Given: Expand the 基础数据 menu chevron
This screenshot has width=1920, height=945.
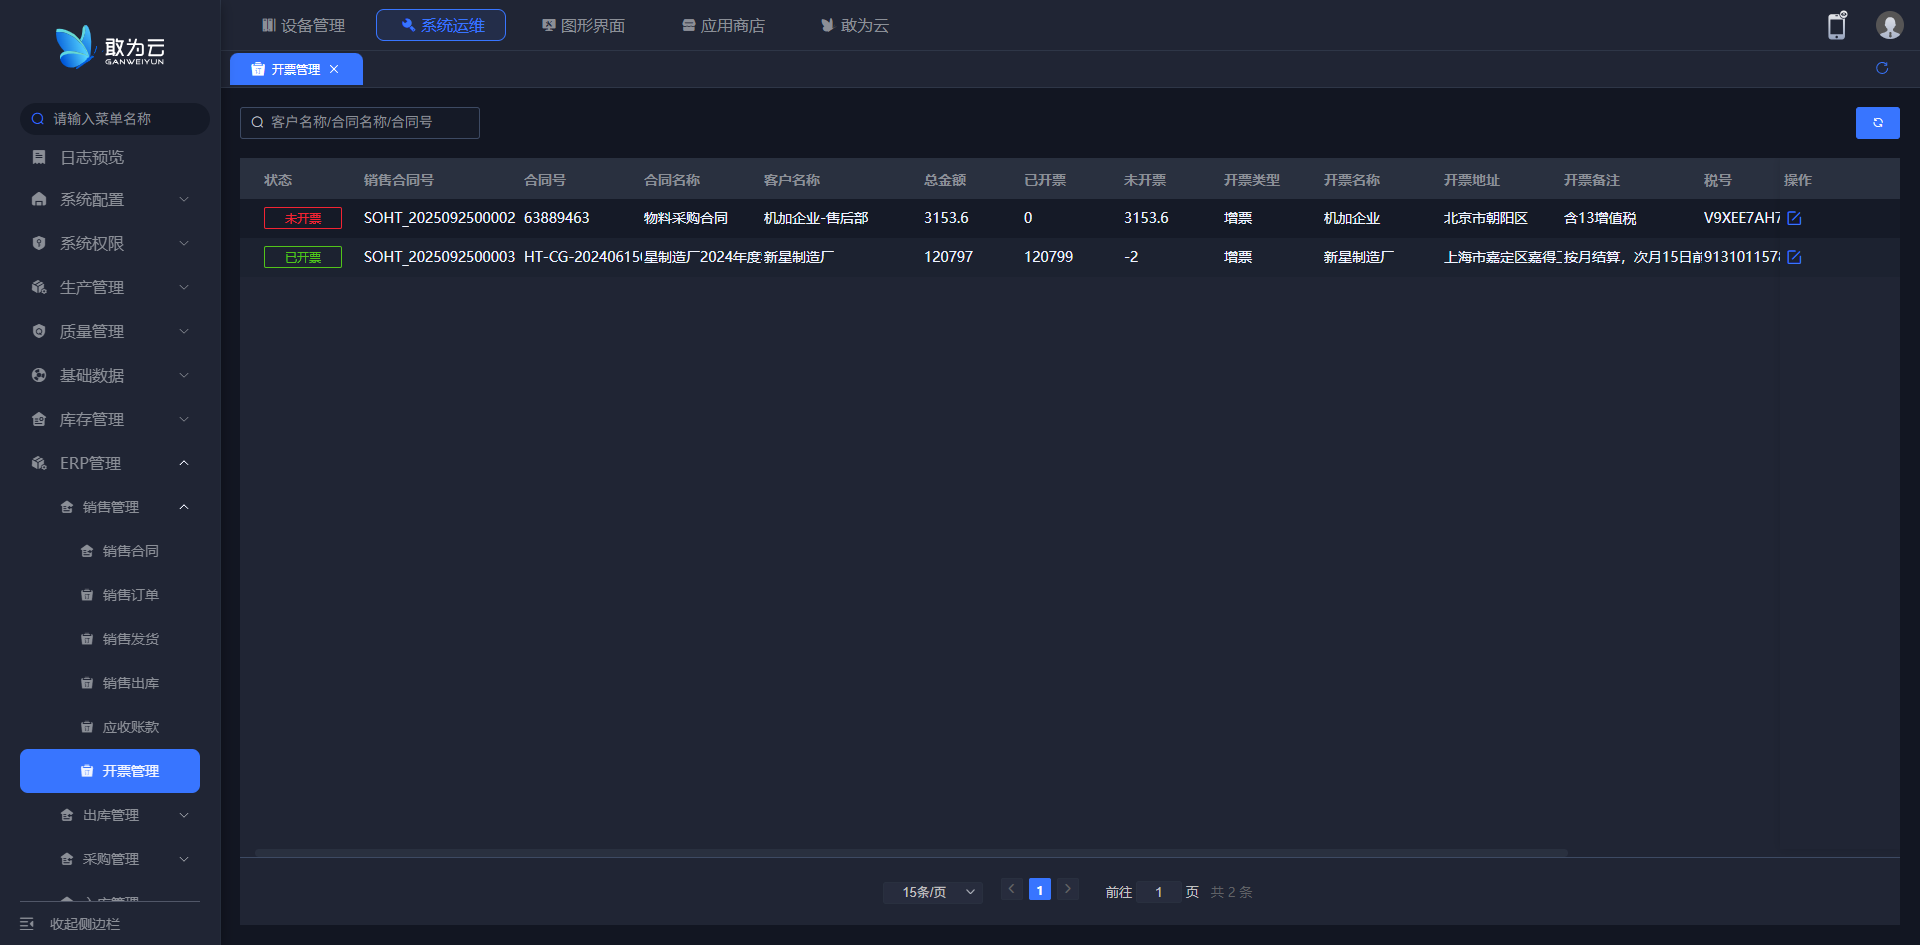Looking at the screenshot, I should coord(184,375).
